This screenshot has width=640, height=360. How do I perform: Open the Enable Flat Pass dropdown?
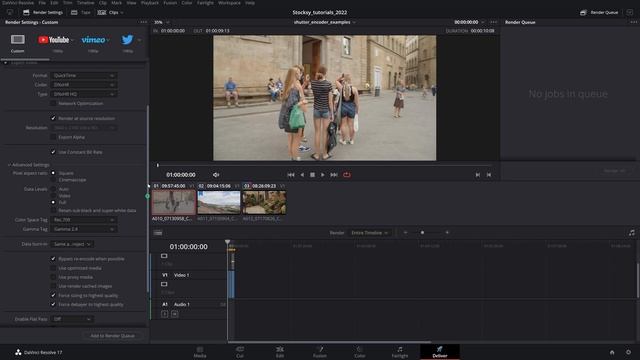point(72,319)
